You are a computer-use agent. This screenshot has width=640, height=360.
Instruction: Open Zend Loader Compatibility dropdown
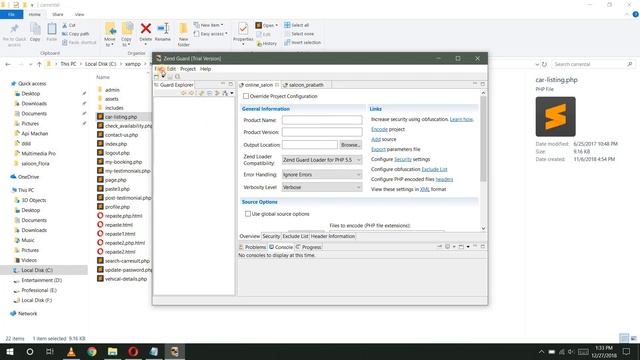322,160
